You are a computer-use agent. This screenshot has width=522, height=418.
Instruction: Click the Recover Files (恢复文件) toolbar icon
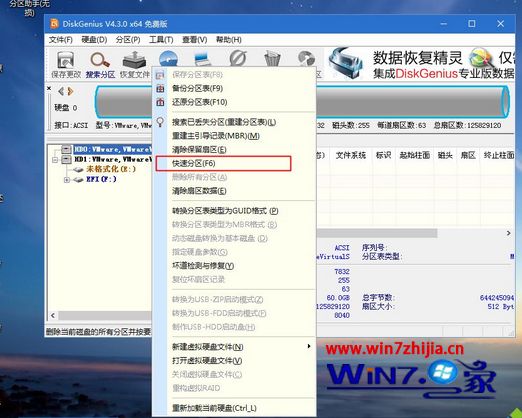click(x=134, y=65)
